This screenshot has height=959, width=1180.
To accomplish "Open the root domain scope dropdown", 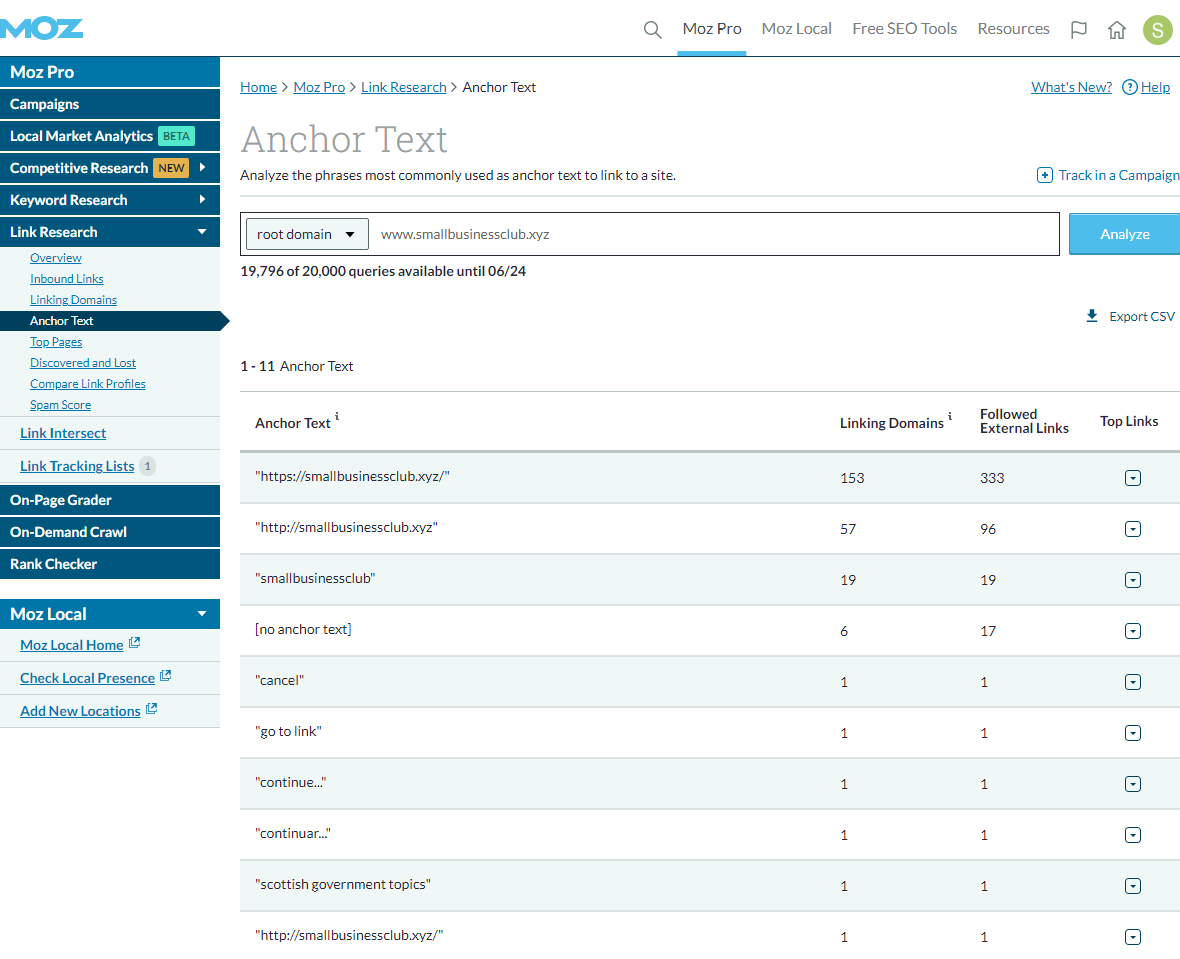I will (307, 234).
